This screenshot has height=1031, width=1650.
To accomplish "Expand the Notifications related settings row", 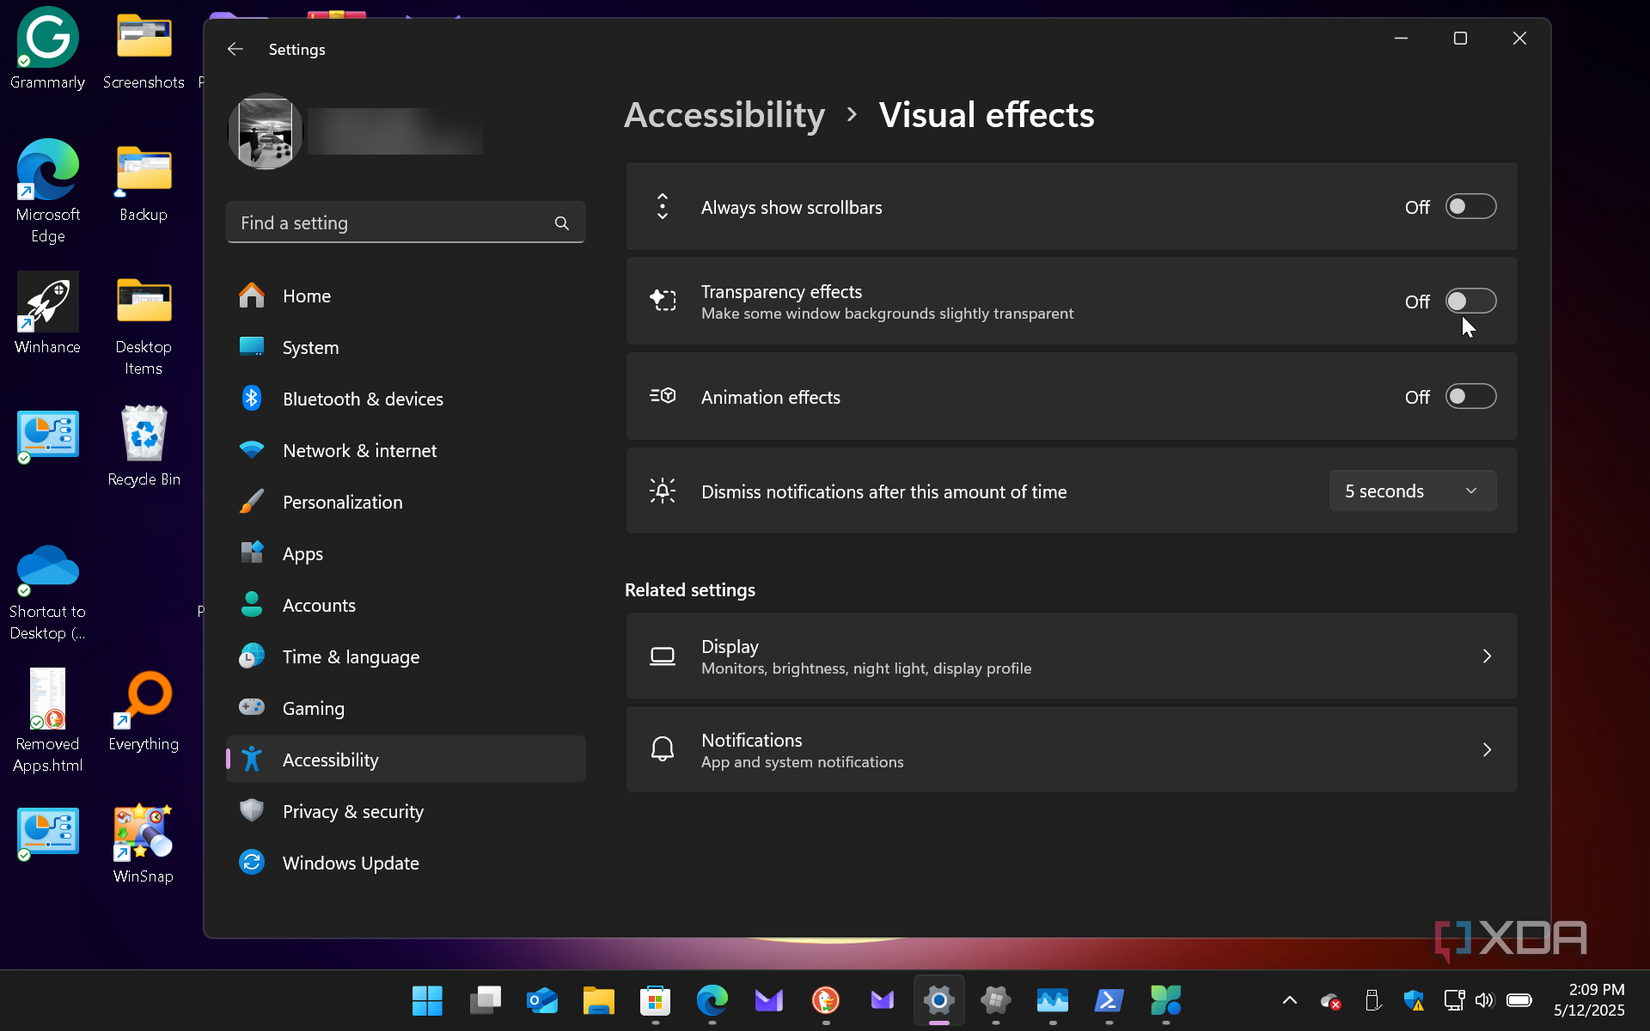I will 1072,748.
